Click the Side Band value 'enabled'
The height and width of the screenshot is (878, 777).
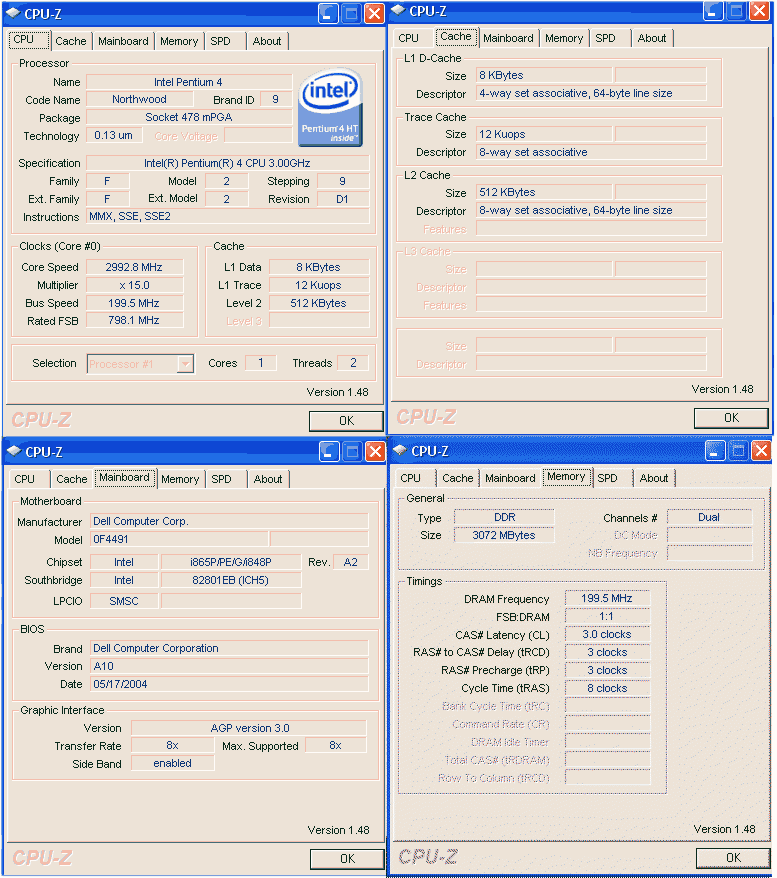click(x=172, y=763)
